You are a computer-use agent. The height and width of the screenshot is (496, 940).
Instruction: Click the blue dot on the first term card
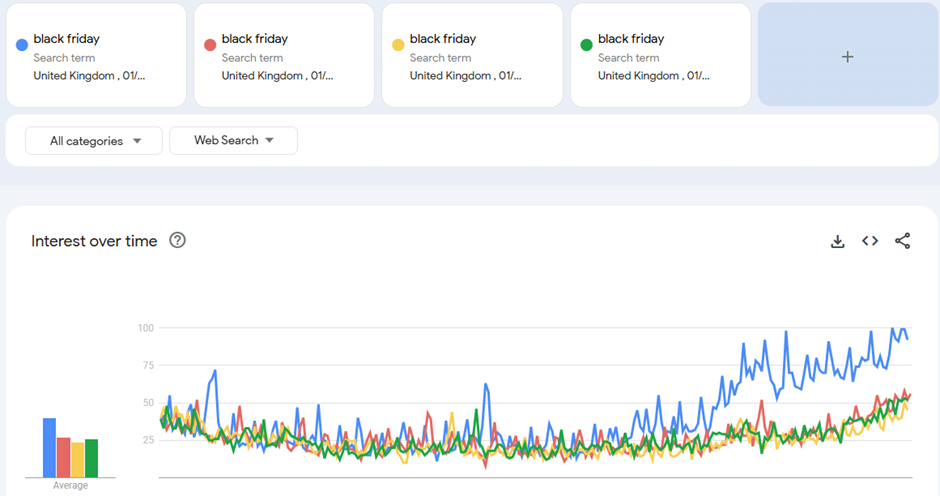(x=21, y=45)
